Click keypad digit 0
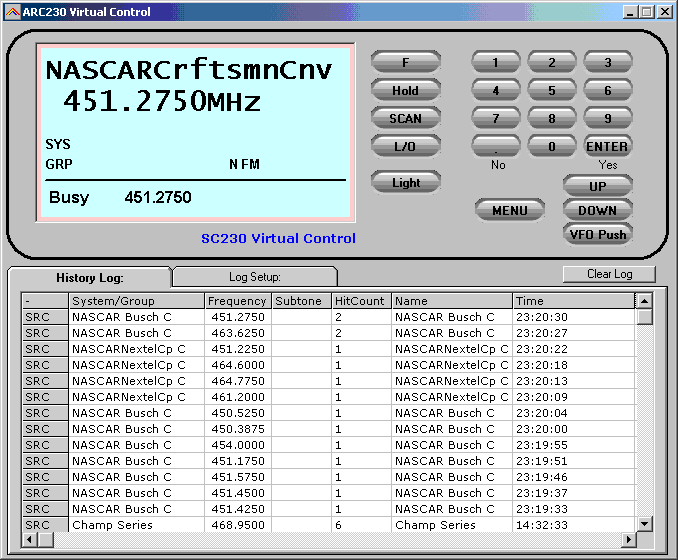This screenshot has width=678, height=560. 552,147
